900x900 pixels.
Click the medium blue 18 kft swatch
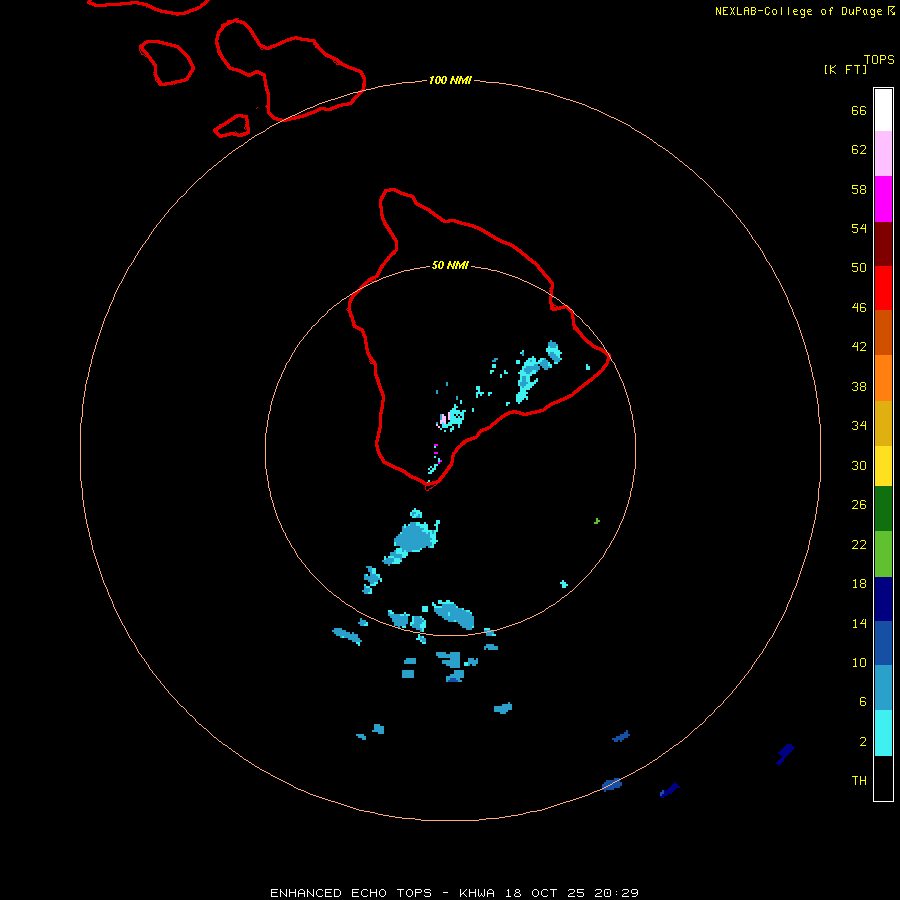(x=883, y=643)
